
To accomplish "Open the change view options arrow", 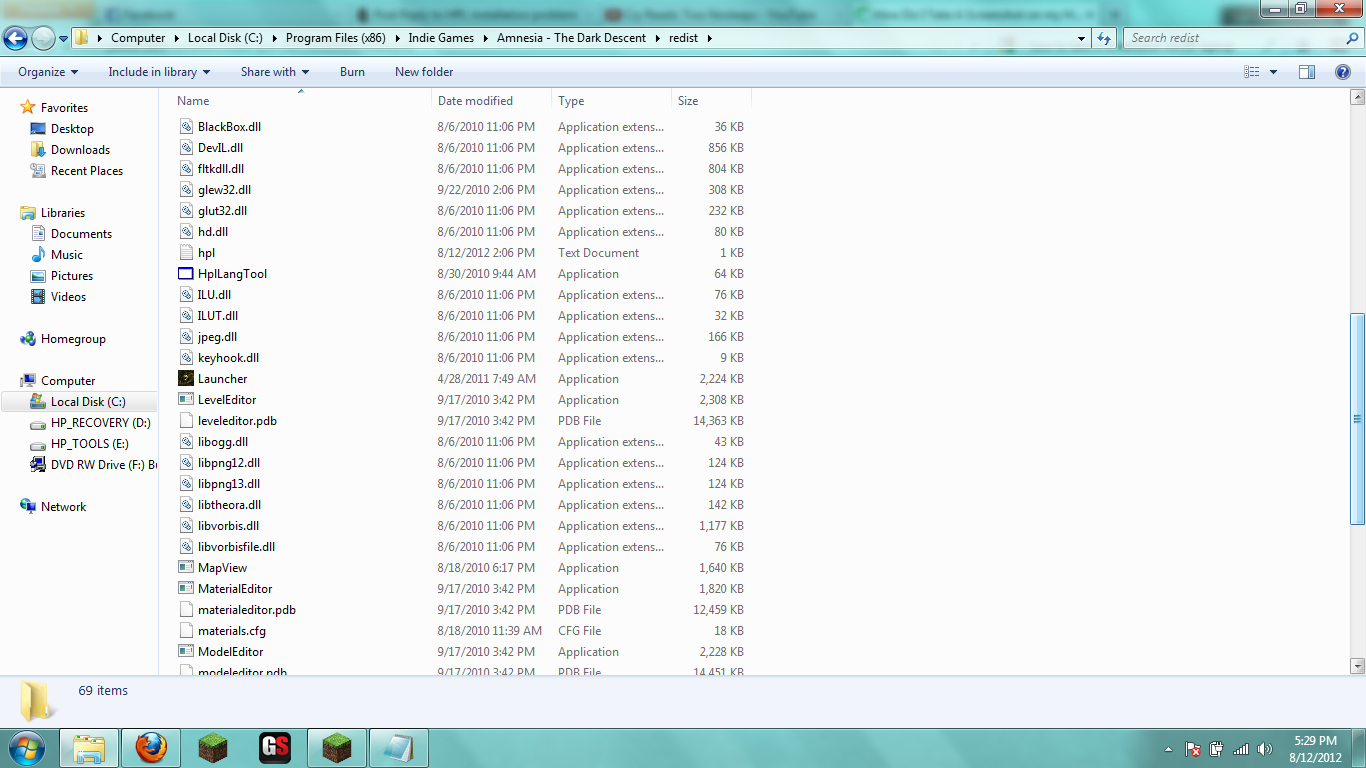I will (1273, 72).
